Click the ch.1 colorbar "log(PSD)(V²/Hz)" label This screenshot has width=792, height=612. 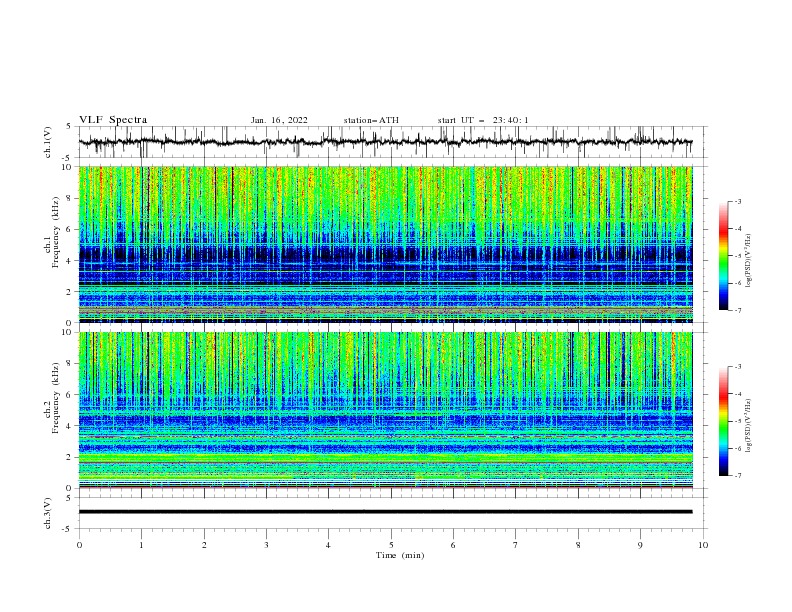pyautogui.click(x=749, y=261)
